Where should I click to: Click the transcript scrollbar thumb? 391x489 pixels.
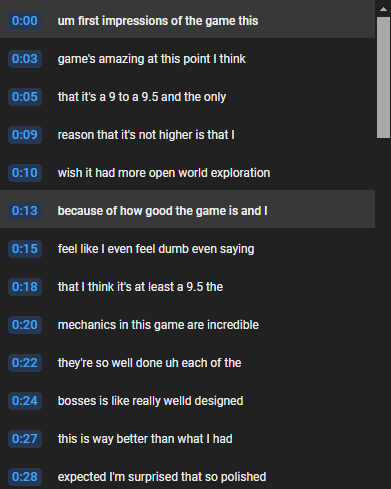(x=383, y=77)
